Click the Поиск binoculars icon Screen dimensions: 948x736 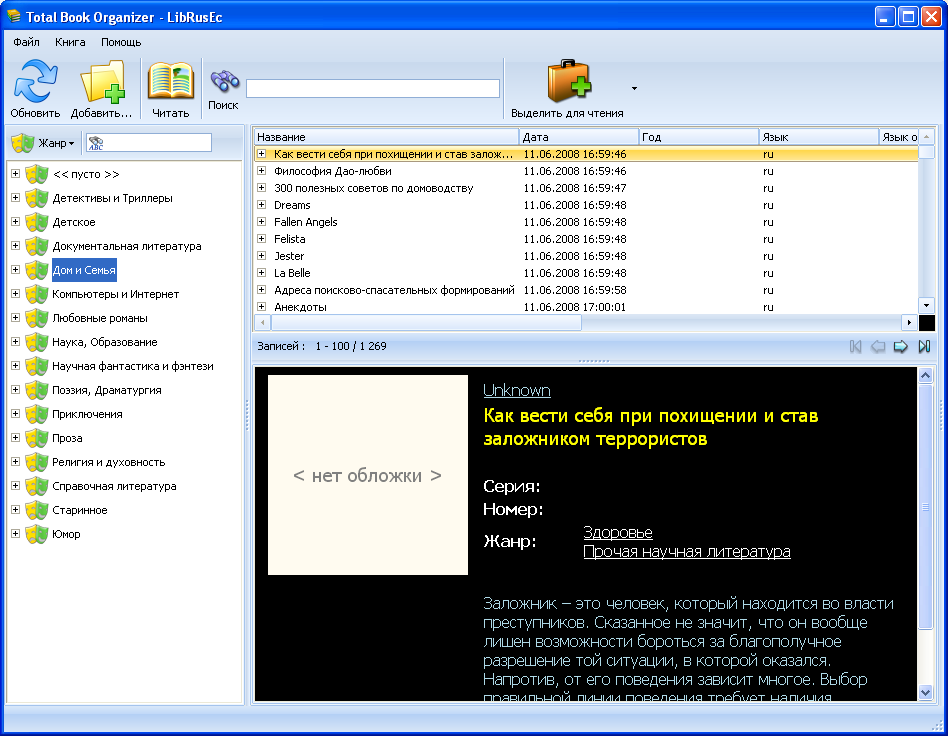pos(224,81)
